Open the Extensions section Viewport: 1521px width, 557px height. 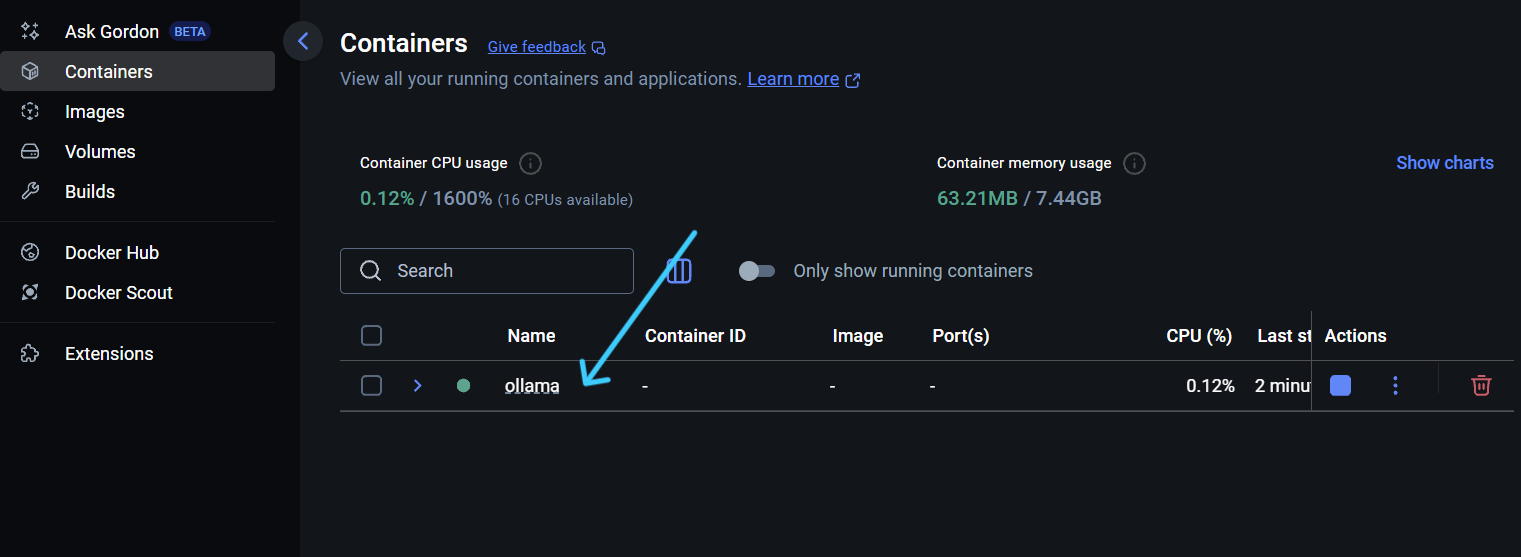tap(137, 354)
